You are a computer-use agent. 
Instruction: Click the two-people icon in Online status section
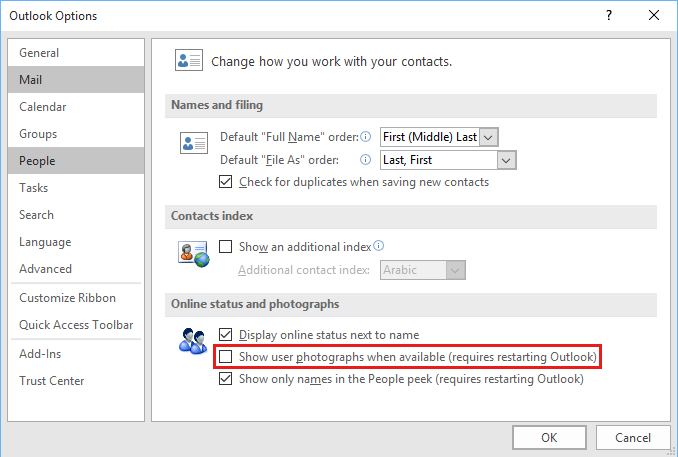pyautogui.click(x=193, y=342)
